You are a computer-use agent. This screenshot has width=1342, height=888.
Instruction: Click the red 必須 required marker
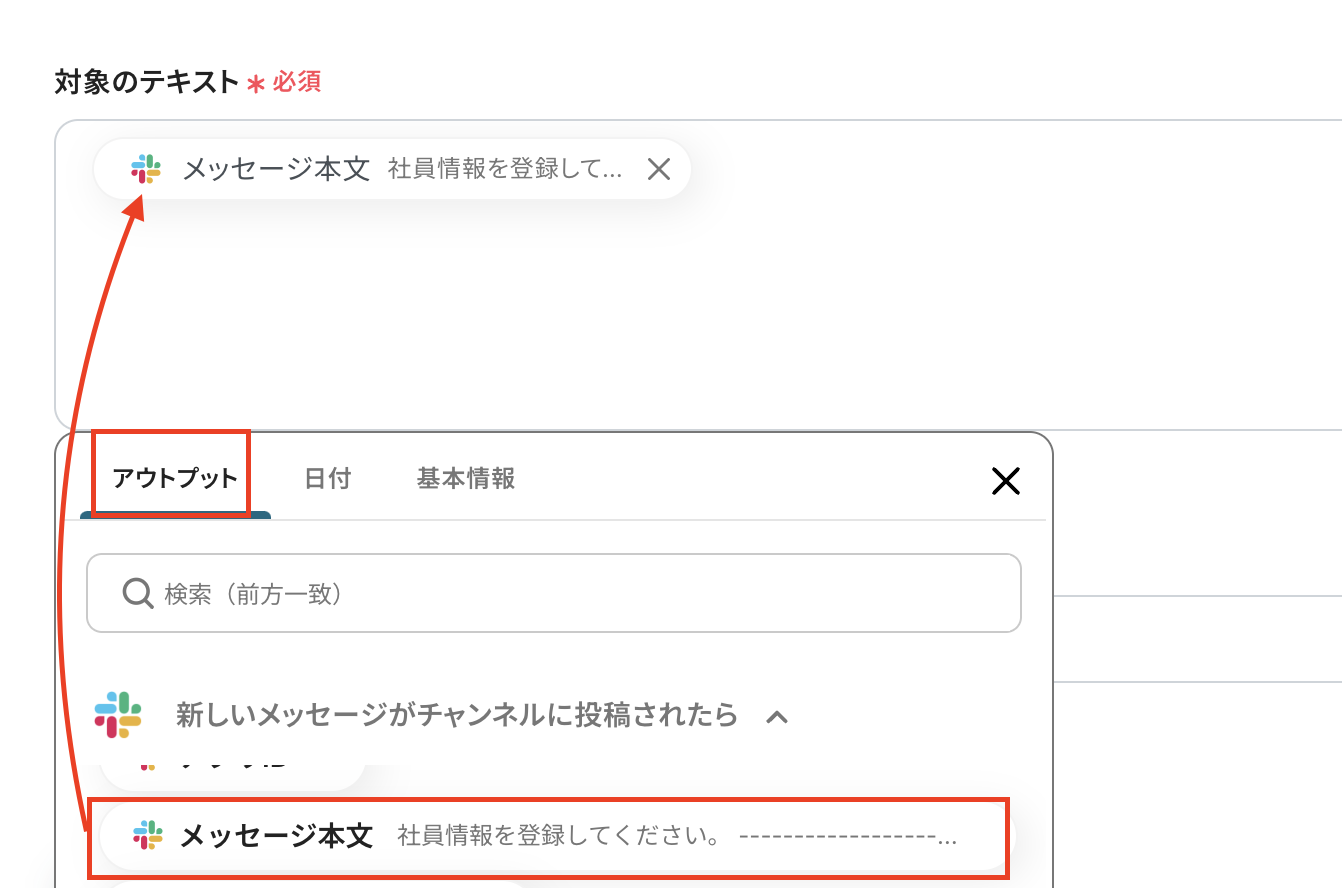pyautogui.click(x=297, y=82)
